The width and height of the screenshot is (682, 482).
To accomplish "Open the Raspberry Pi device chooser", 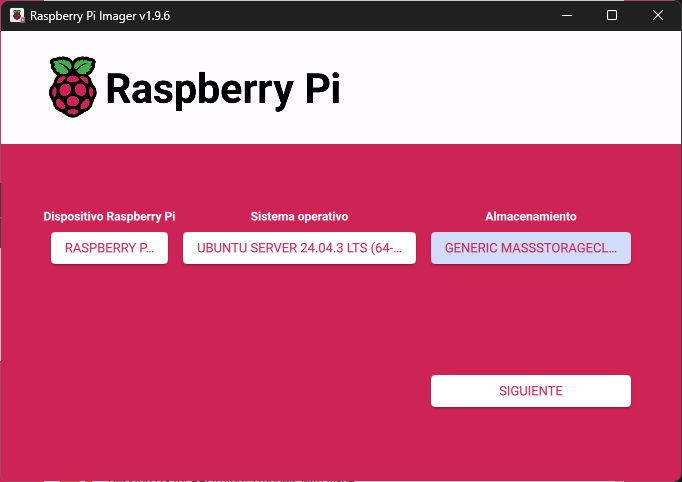I will click(109, 248).
